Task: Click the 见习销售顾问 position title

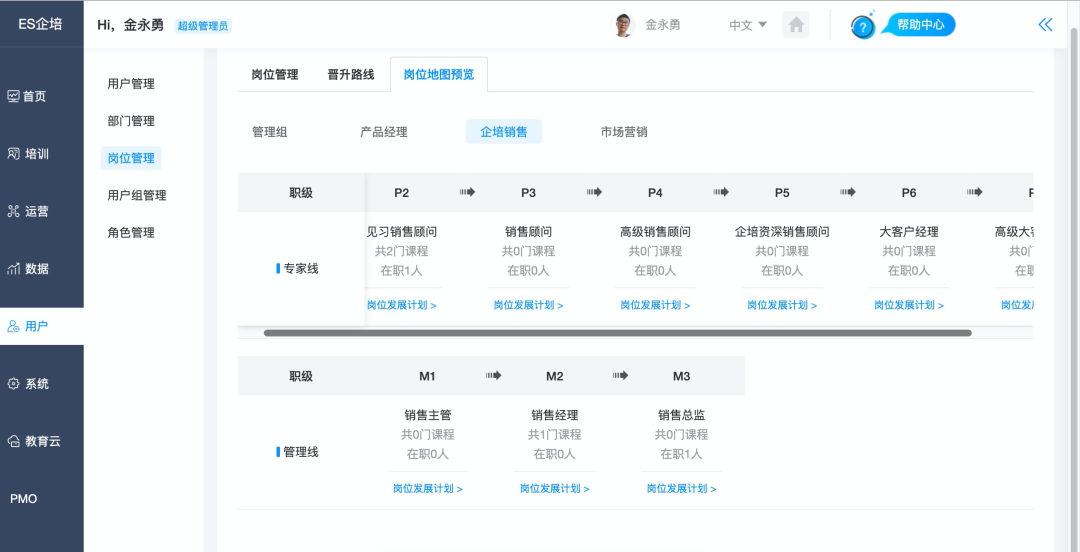Action: point(402,232)
